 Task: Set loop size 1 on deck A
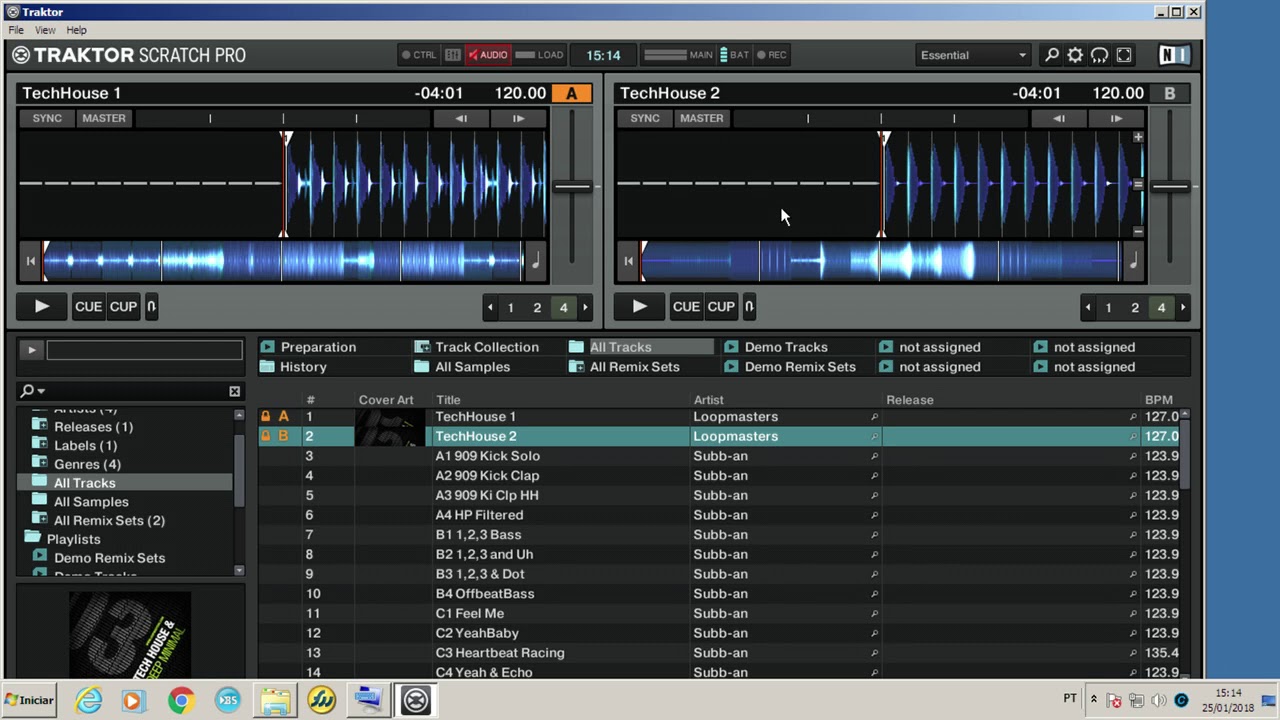point(510,308)
